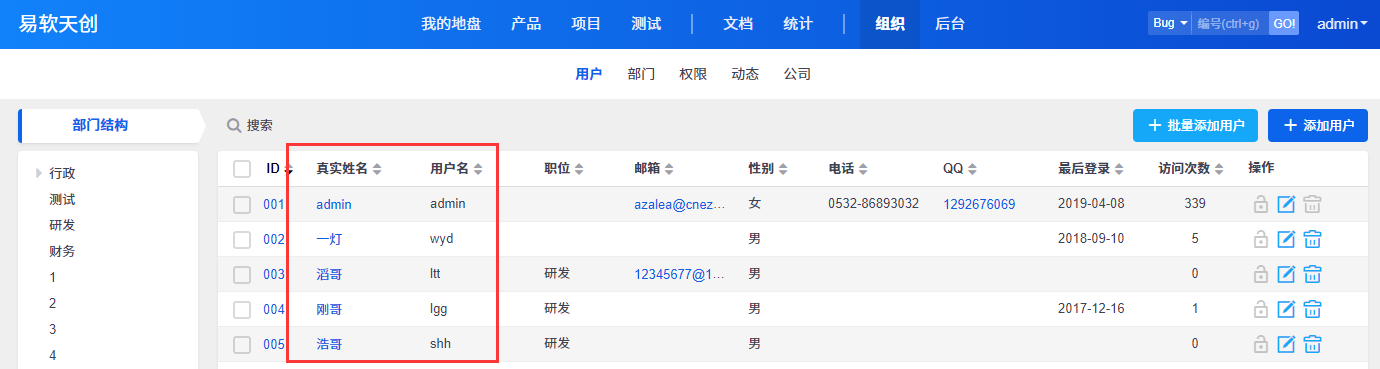
Task: Open 后台 menu item
Action: [x=950, y=24]
